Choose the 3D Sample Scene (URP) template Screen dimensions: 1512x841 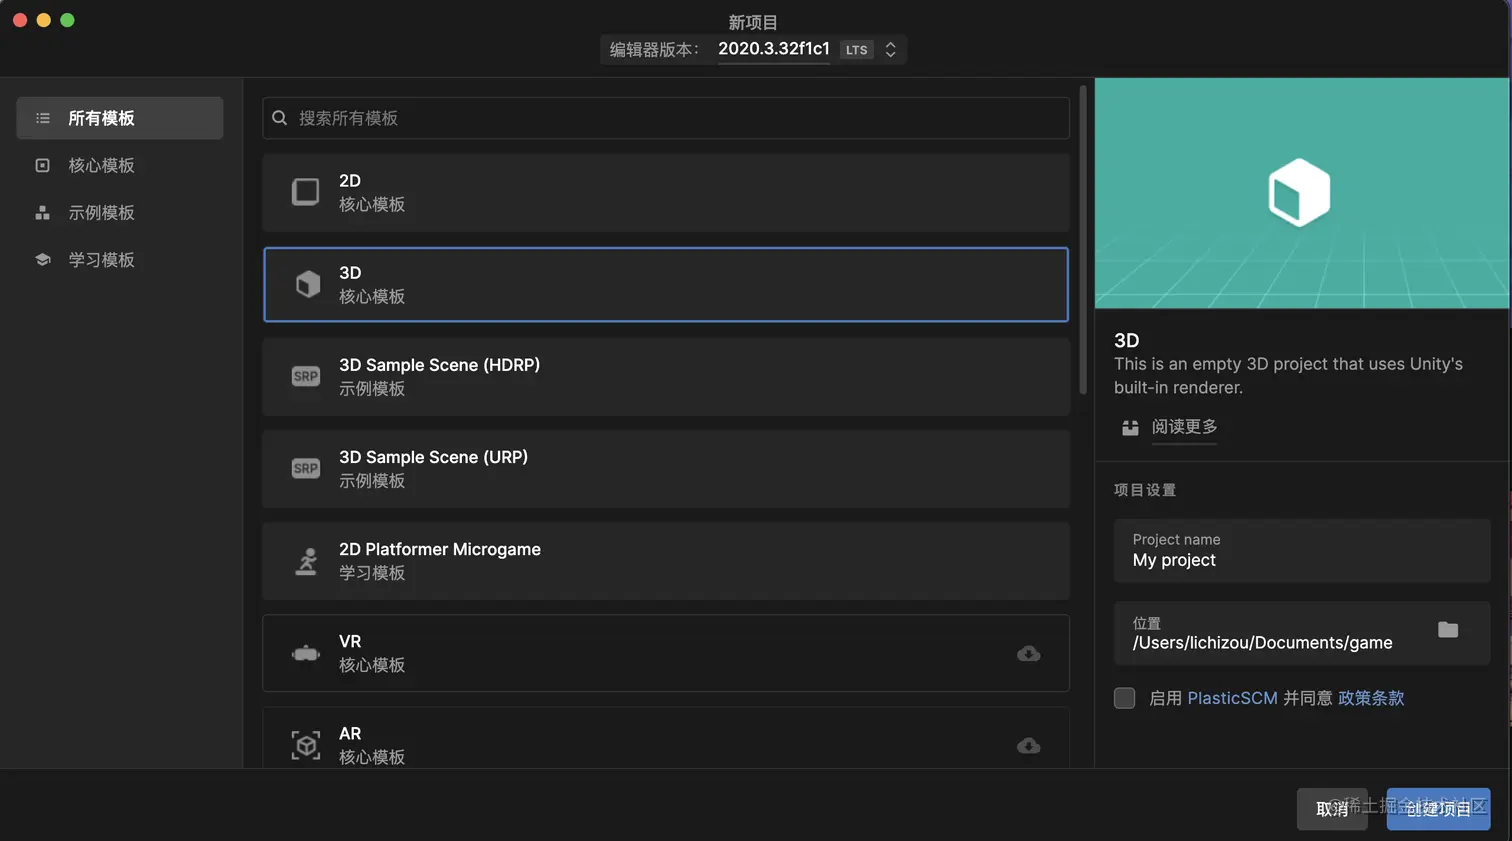pos(666,468)
